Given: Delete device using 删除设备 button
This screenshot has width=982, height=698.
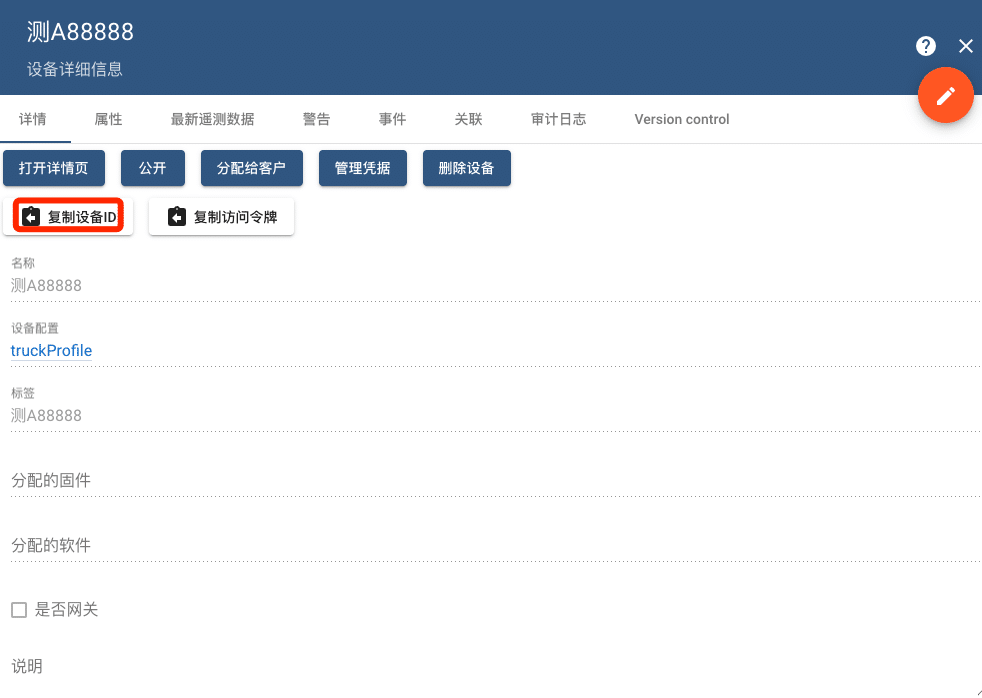Looking at the screenshot, I should [466, 168].
